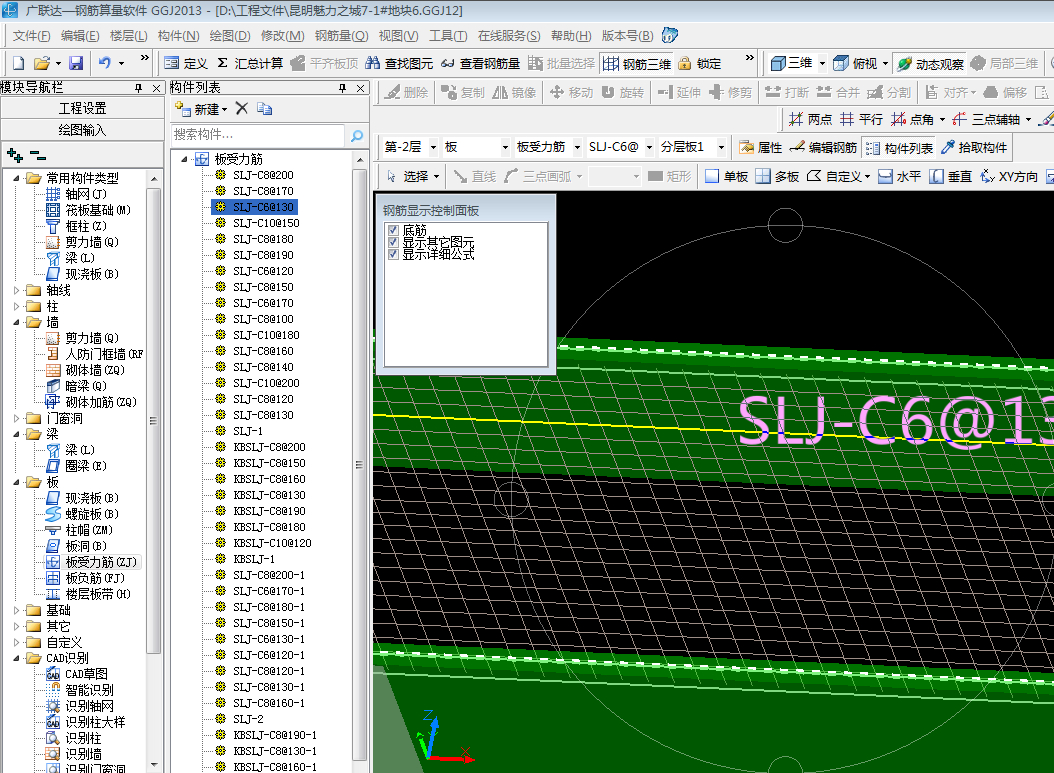This screenshot has height=773, width=1054.
Task: Close the 构件列表 panel
Action: click(x=360, y=88)
